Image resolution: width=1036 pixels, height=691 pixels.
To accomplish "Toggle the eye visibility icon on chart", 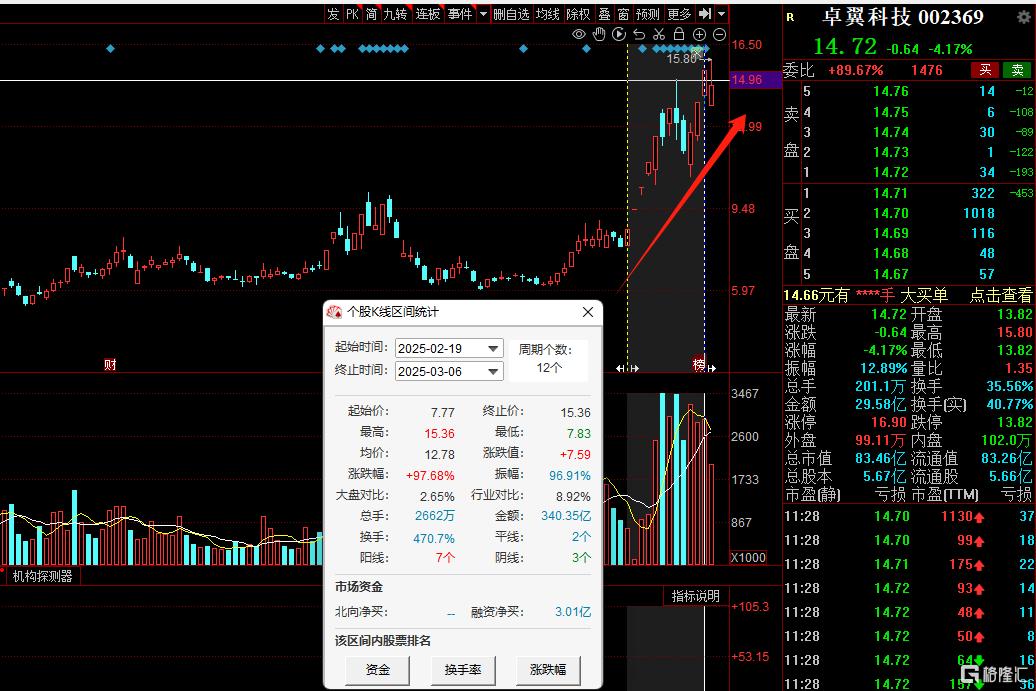I will (579, 34).
